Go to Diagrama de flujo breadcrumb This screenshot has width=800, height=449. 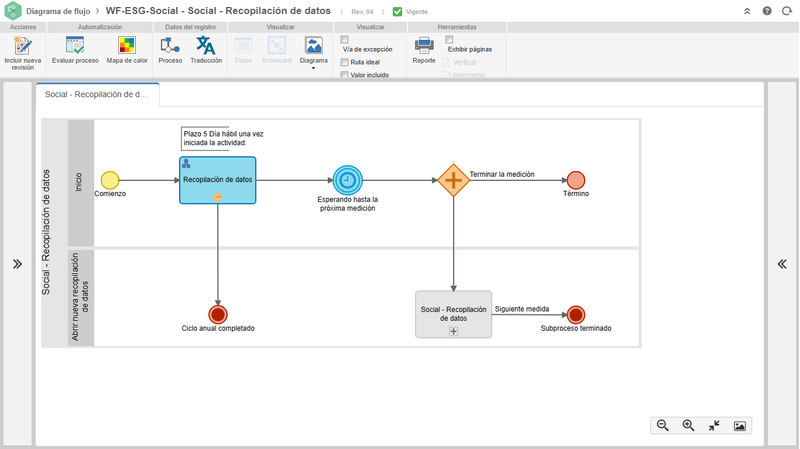(58, 11)
